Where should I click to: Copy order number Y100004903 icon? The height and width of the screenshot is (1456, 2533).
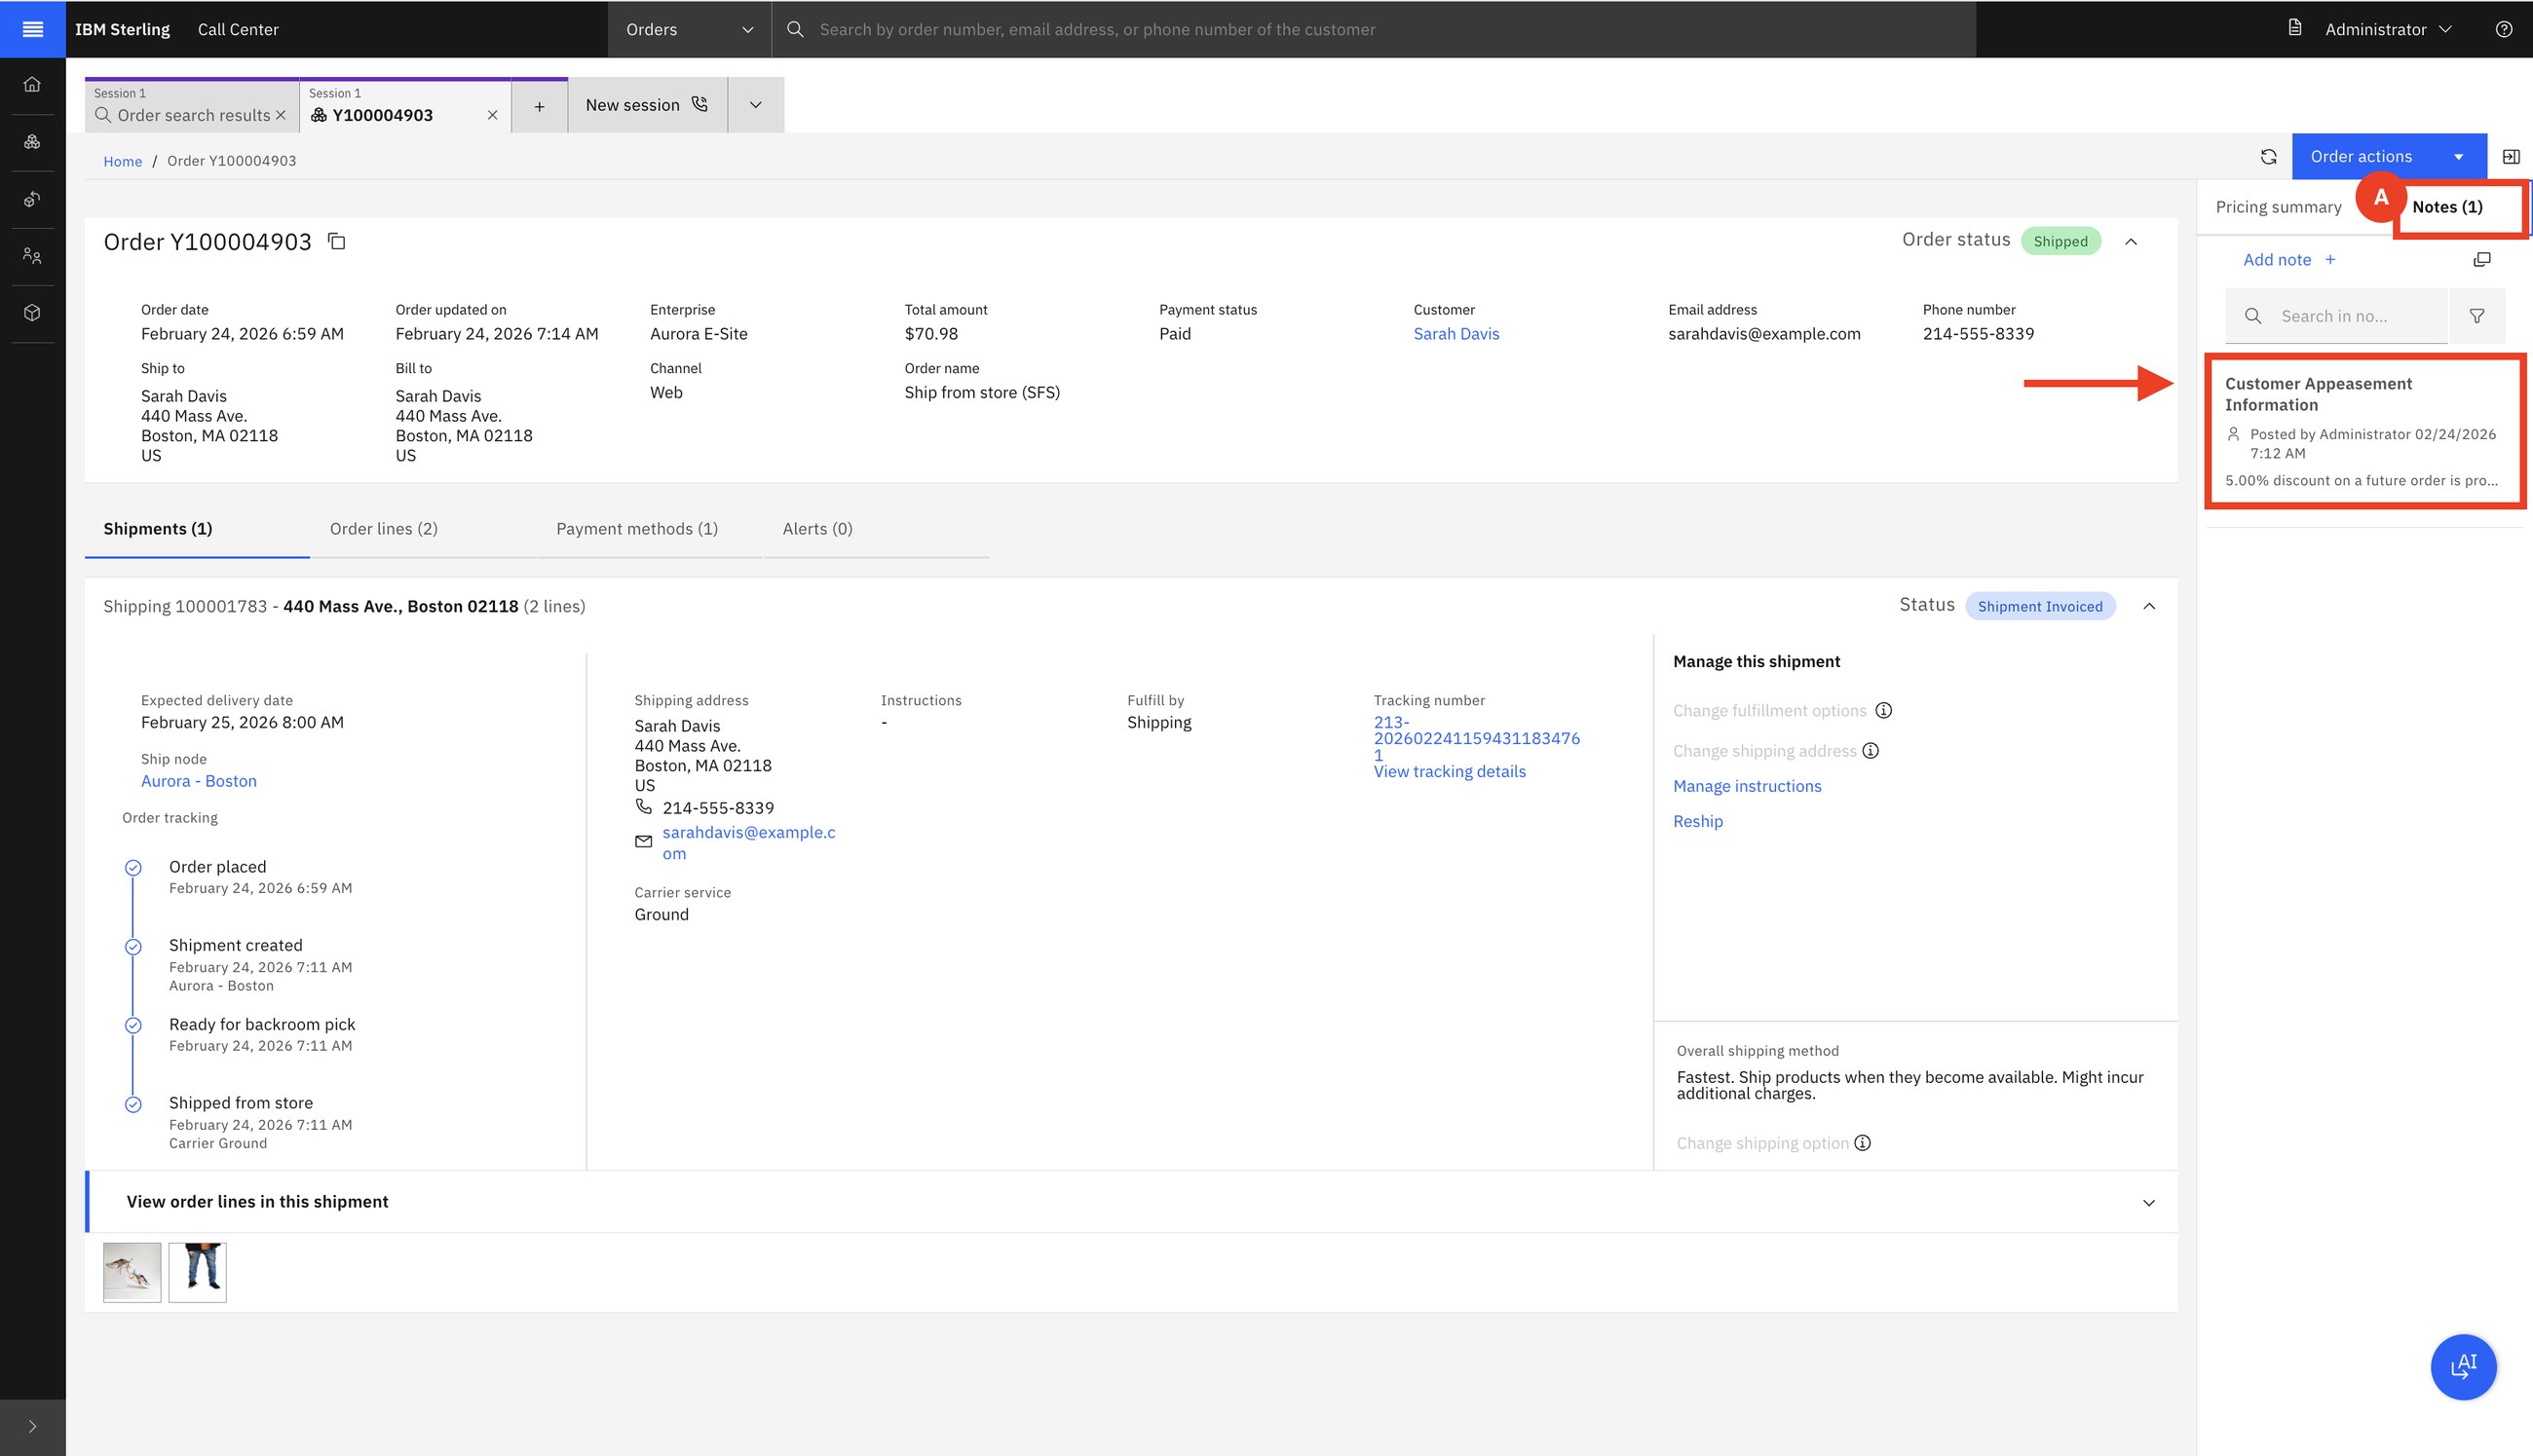coord(337,241)
